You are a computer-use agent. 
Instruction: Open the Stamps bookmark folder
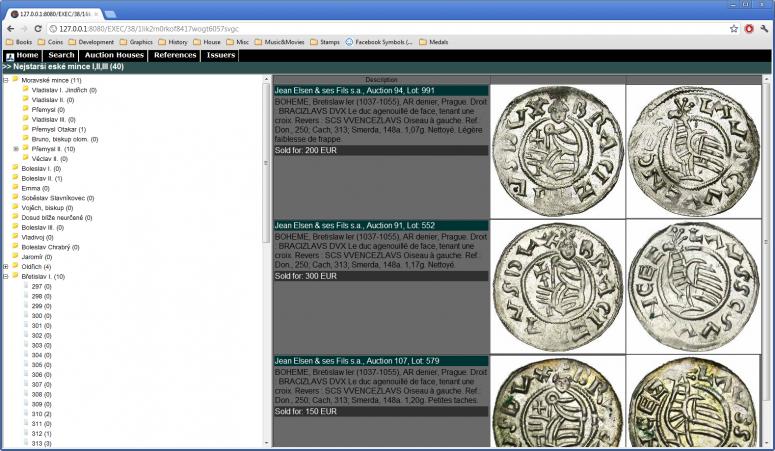coord(325,42)
